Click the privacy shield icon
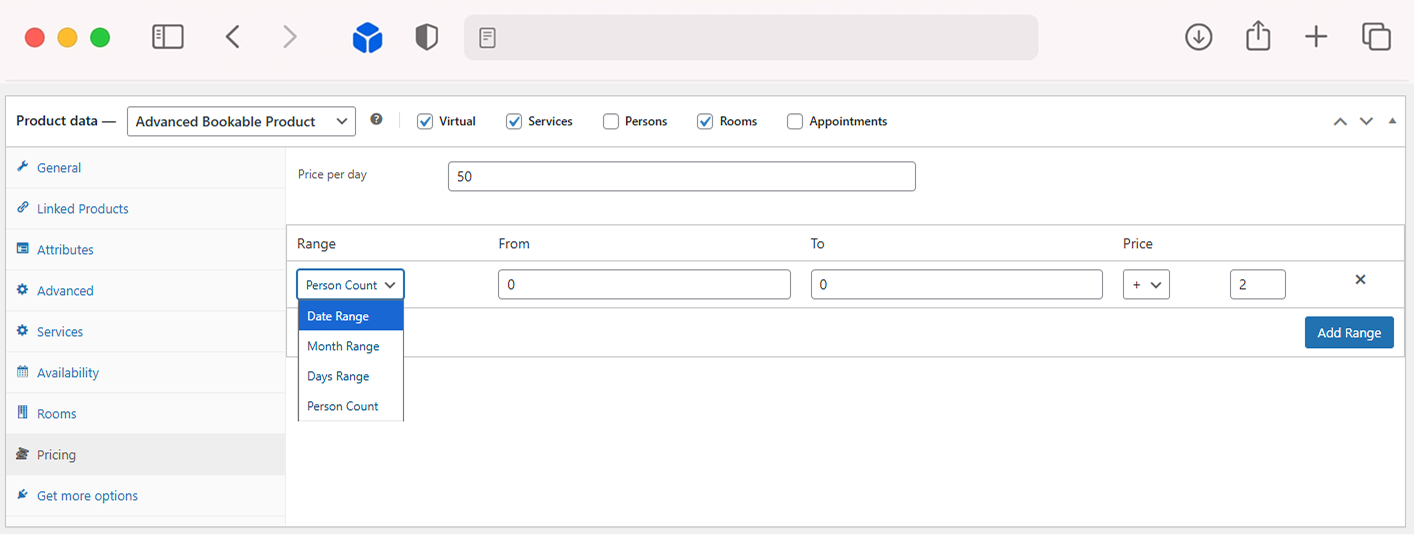 (x=427, y=38)
